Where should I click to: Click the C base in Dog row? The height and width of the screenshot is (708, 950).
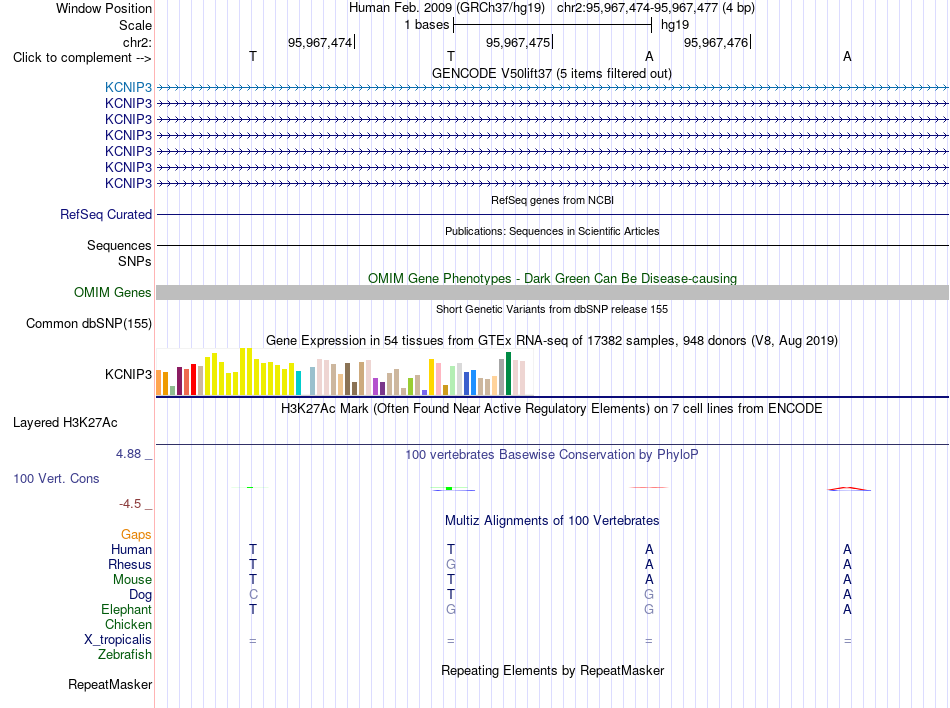[253, 595]
